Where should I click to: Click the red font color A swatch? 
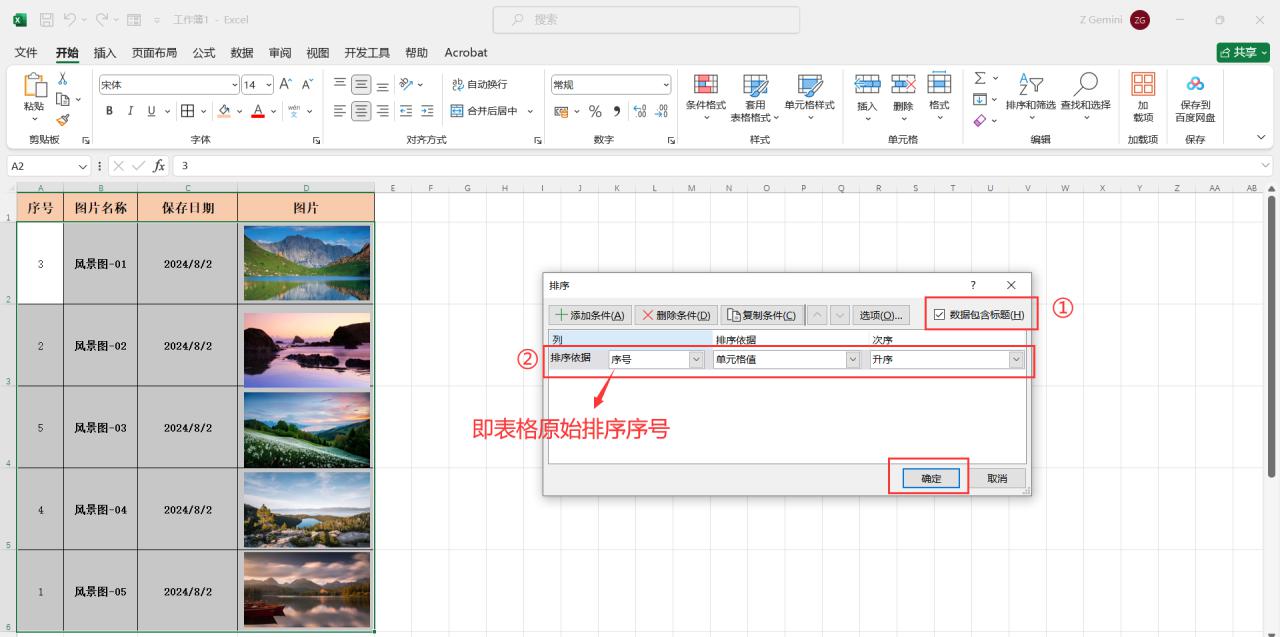(258, 111)
